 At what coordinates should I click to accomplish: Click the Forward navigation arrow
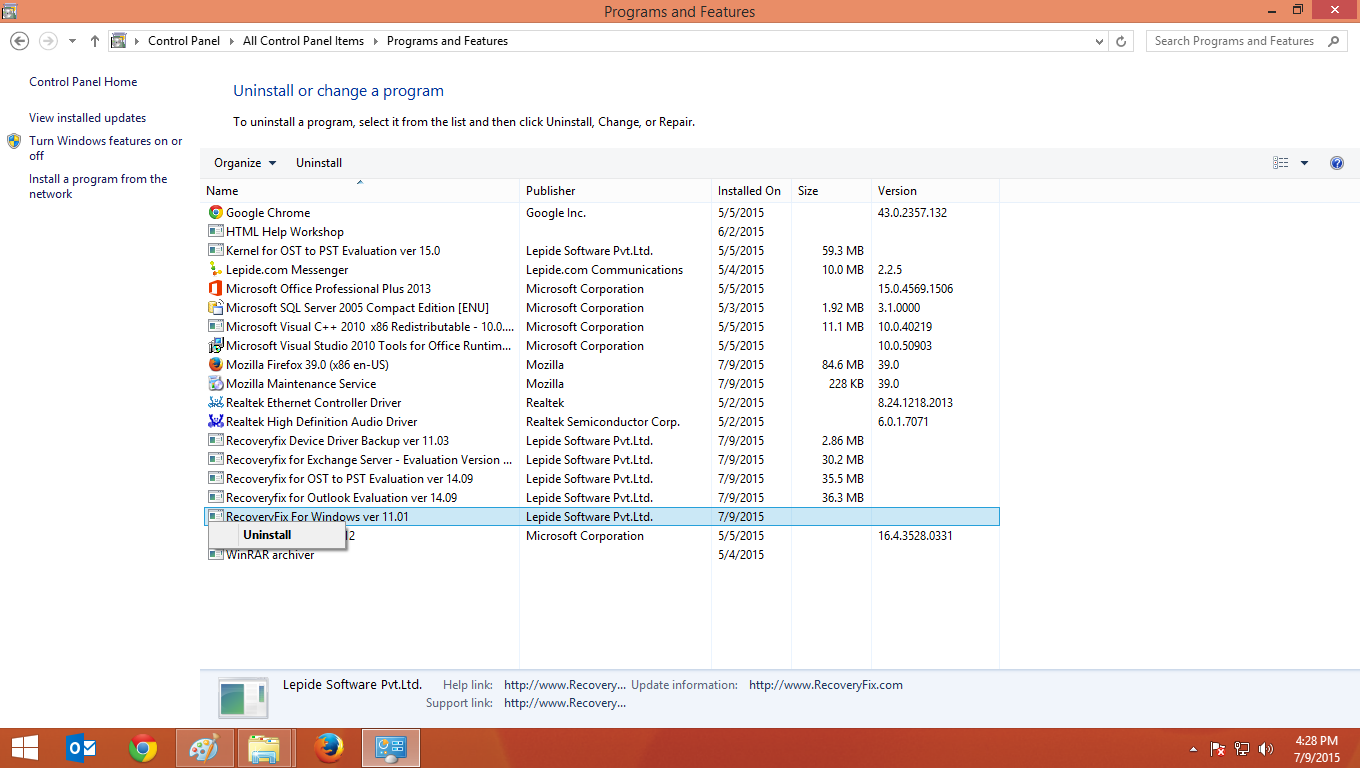pos(47,41)
